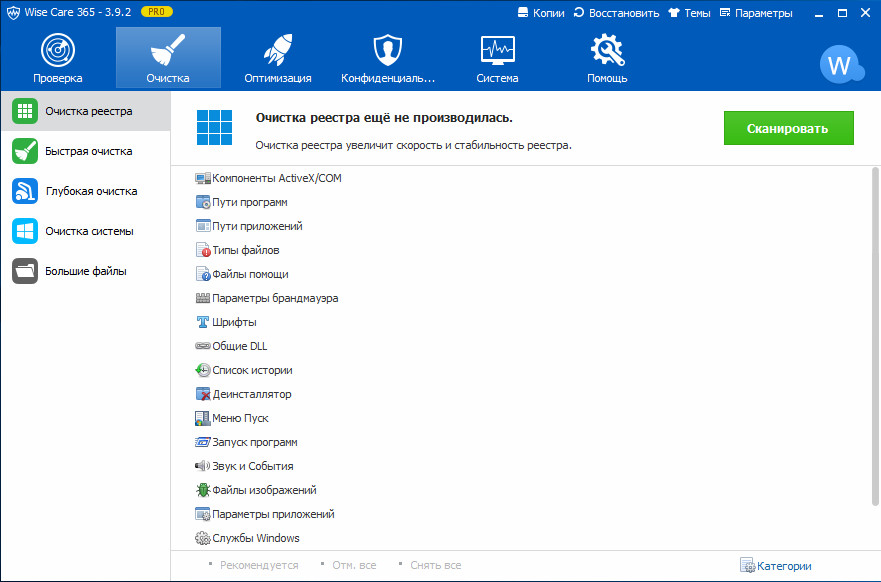Select the Звук и События text row
881x582 pixels.
click(253, 466)
